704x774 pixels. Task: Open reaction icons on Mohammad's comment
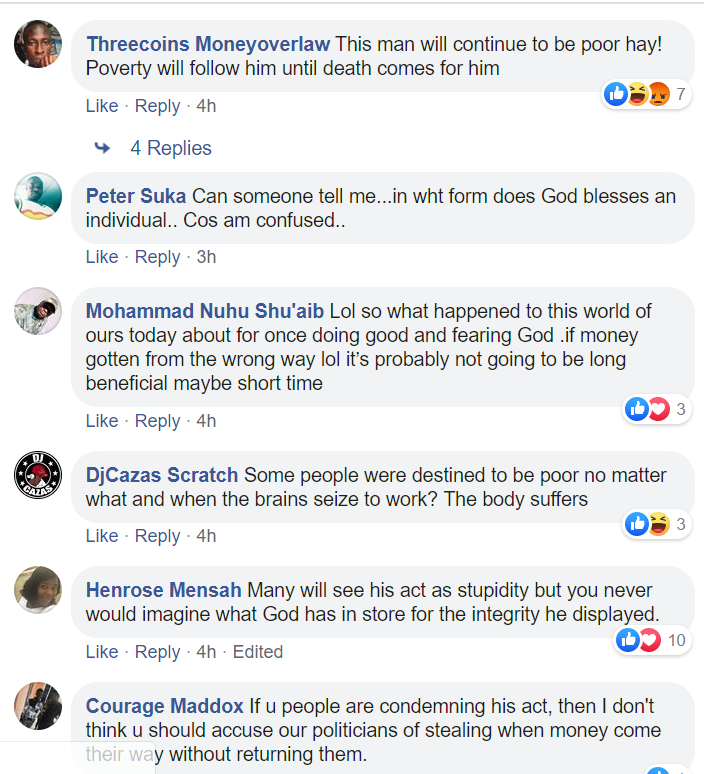(647, 408)
